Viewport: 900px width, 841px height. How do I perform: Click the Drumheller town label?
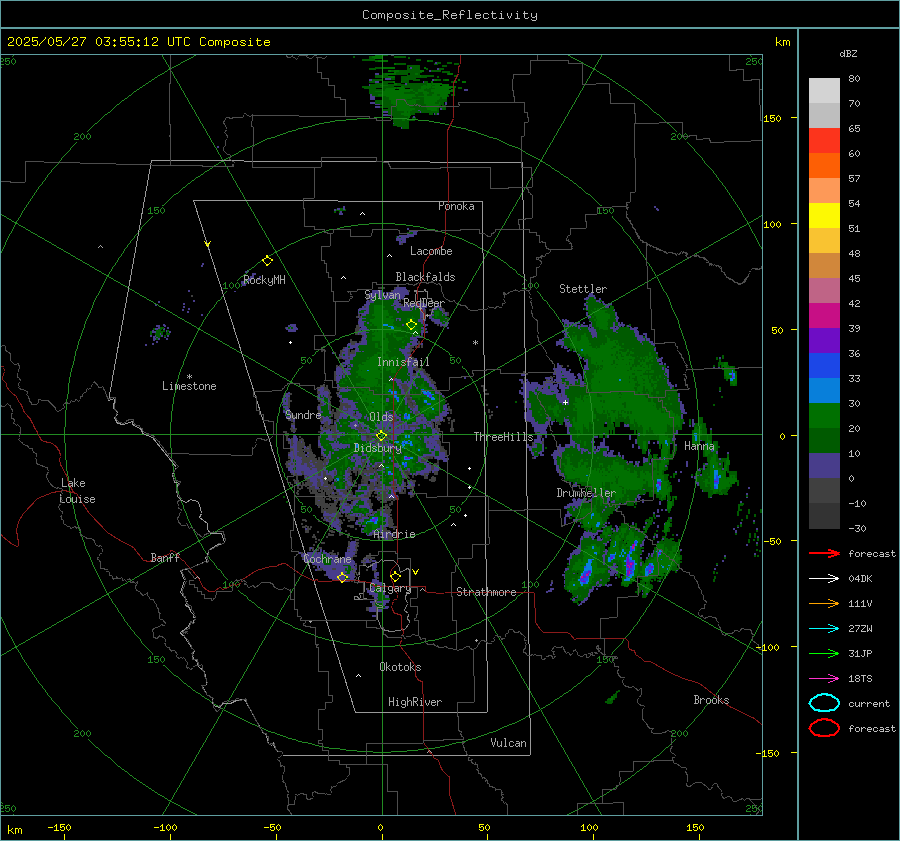(586, 493)
